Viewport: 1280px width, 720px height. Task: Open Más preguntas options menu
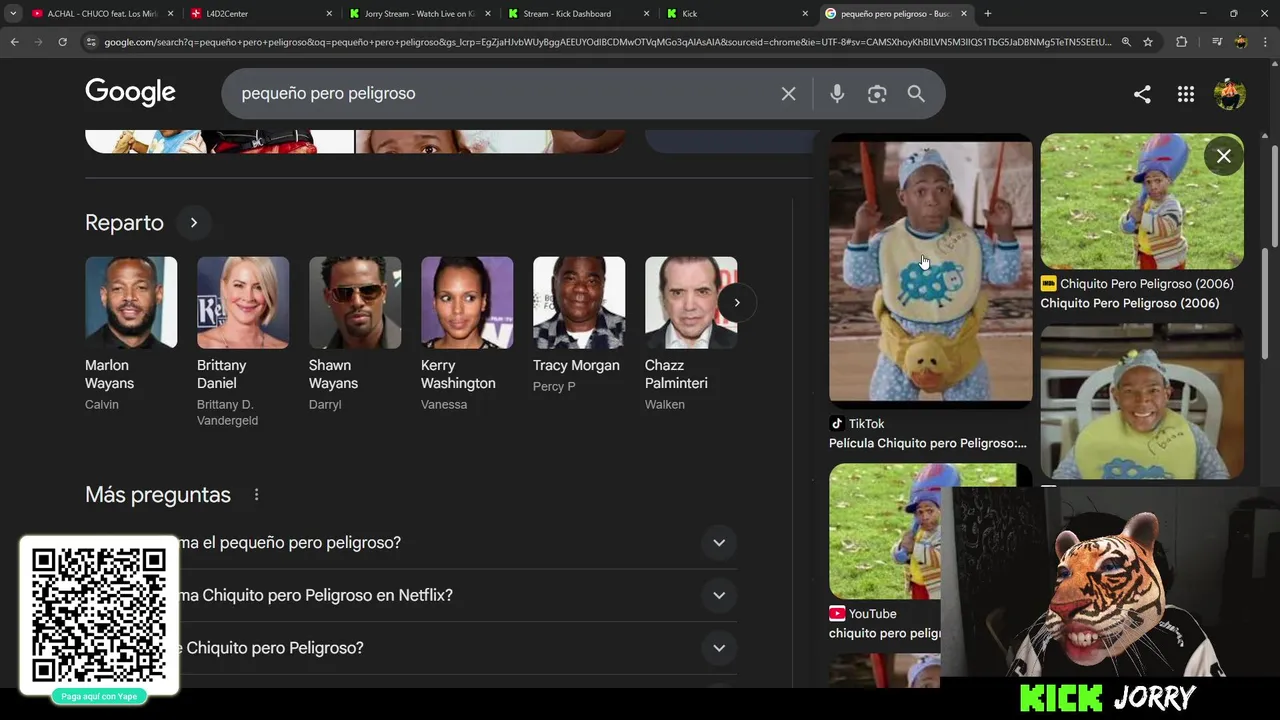256,495
